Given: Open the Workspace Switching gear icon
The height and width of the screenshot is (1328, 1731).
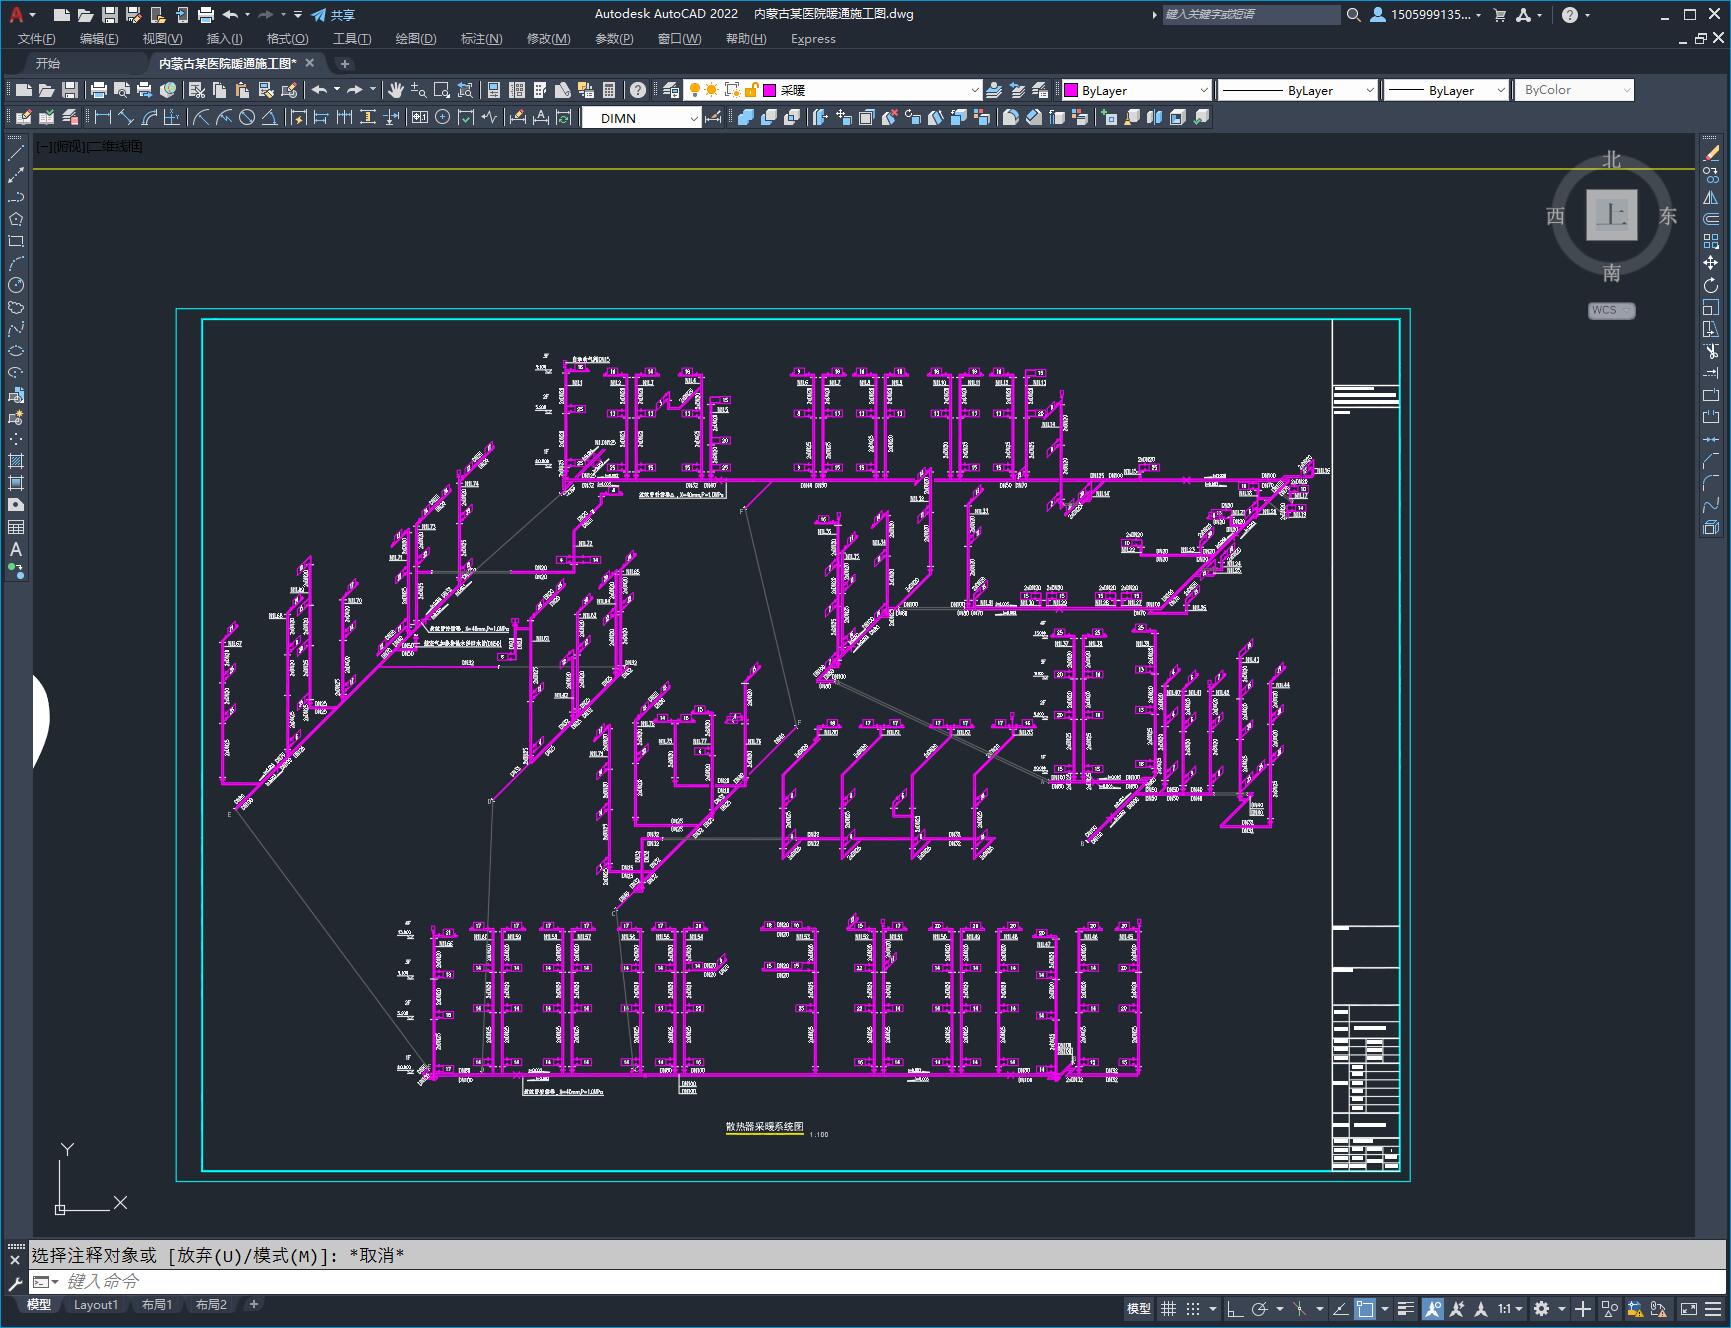Looking at the screenshot, I should (x=1542, y=1308).
